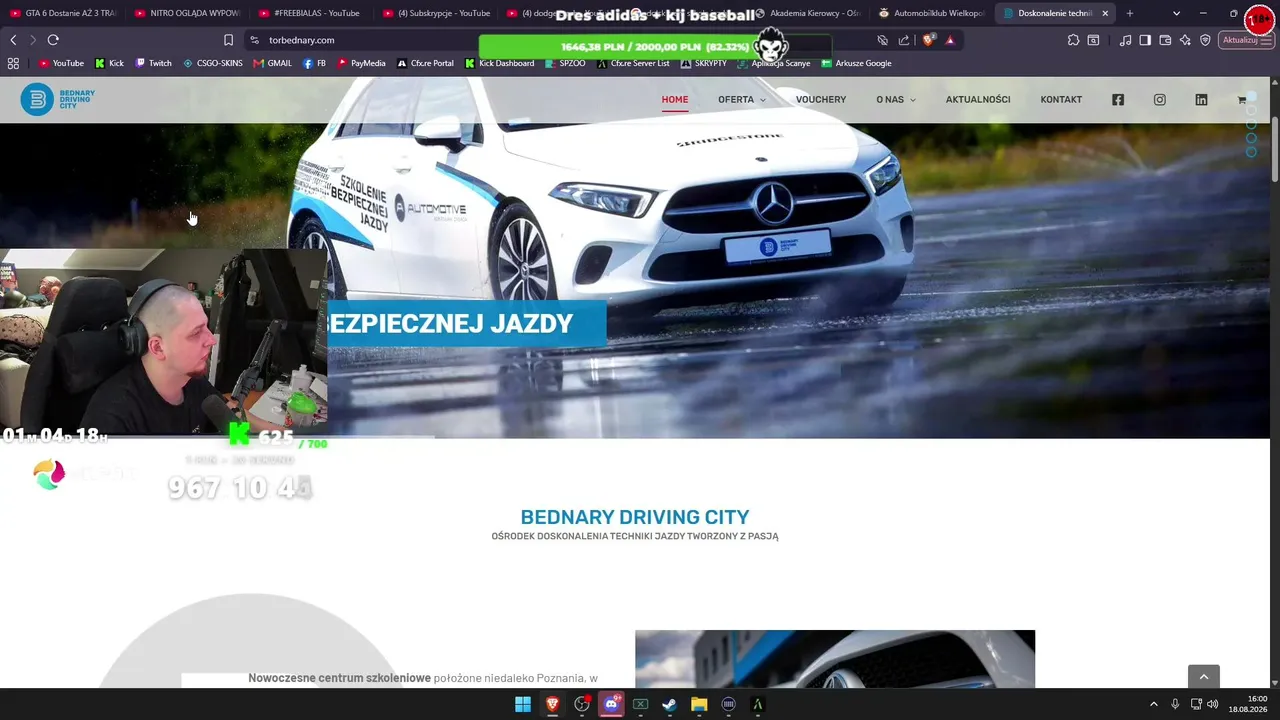The height and width of the screenshot is (720, 1280).
Task: Open the PayMedia bookmark
Action: [361, 63]
